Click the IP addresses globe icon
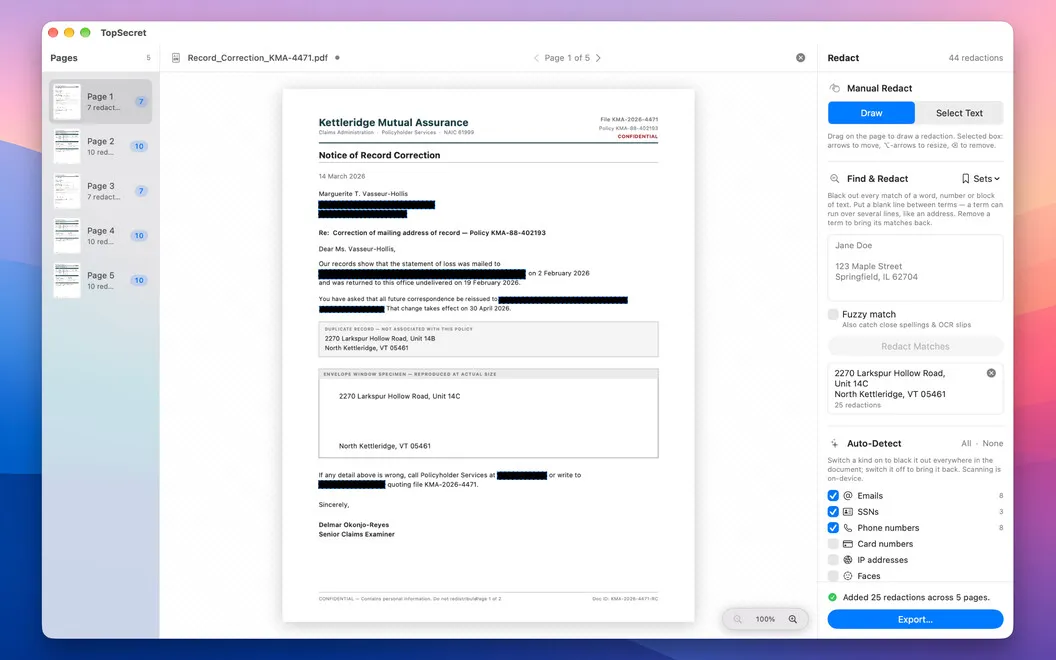Screen dimensions: 1056x660 point(848,560)
